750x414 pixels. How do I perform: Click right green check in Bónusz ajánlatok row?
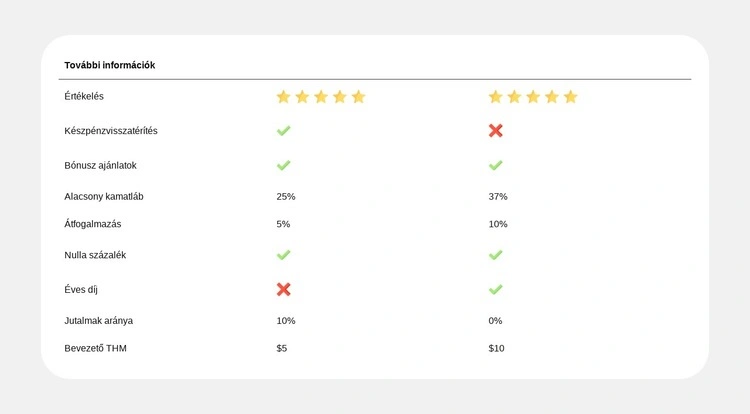click(495, 165)
